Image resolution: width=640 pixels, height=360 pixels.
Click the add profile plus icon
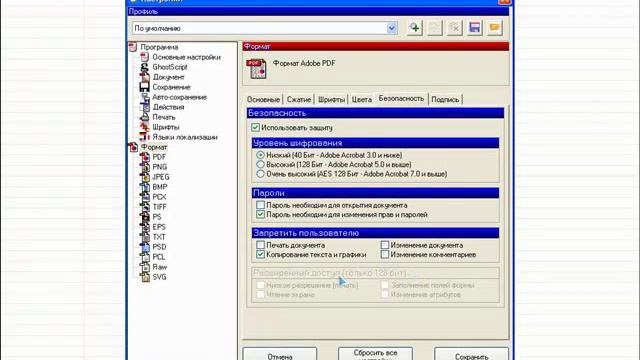[x=415, y=28]
